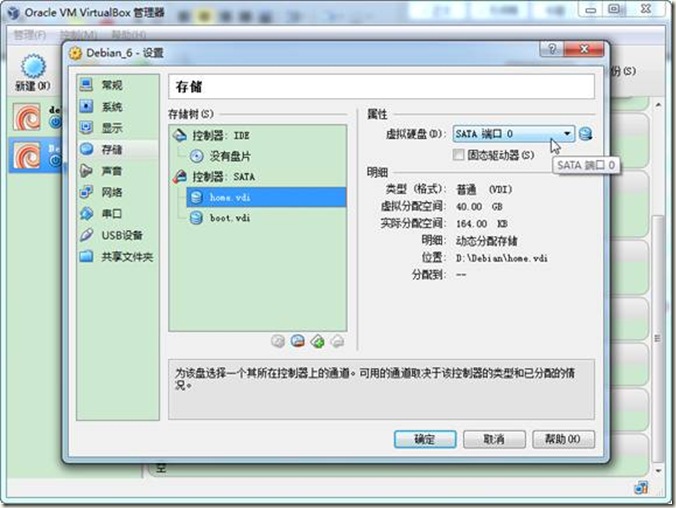Click the 网络 network icon in sidebar
The image size is (676, 508).
(x=86, y=192)
